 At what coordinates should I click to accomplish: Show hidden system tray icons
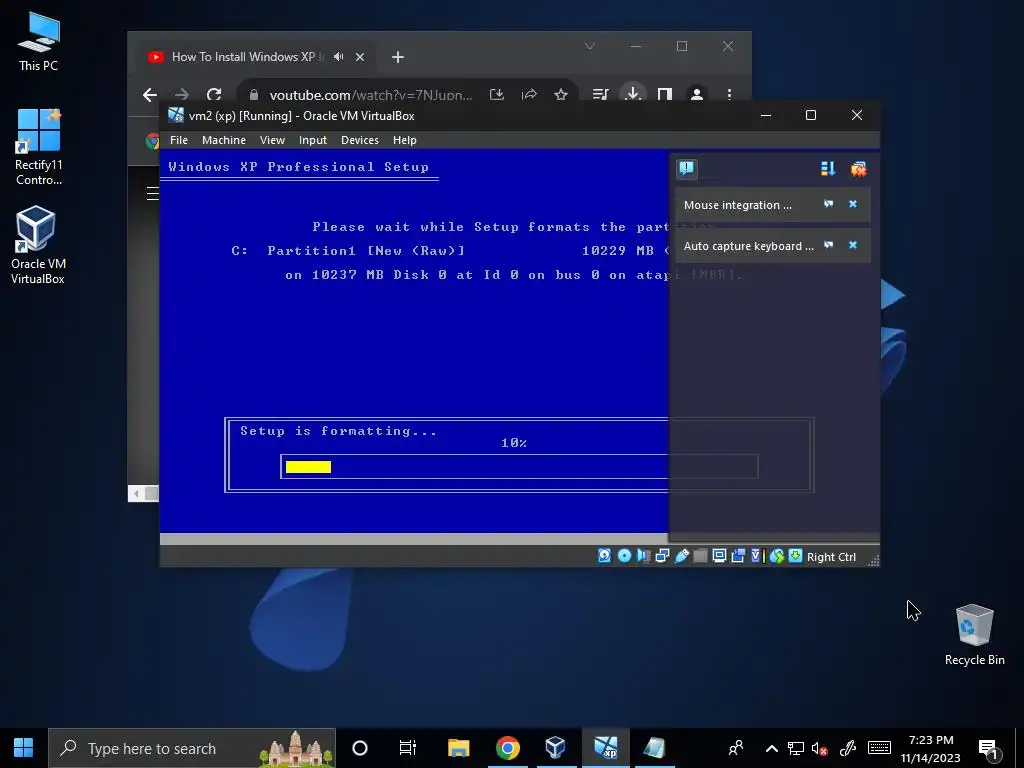[x=771, y=748]
